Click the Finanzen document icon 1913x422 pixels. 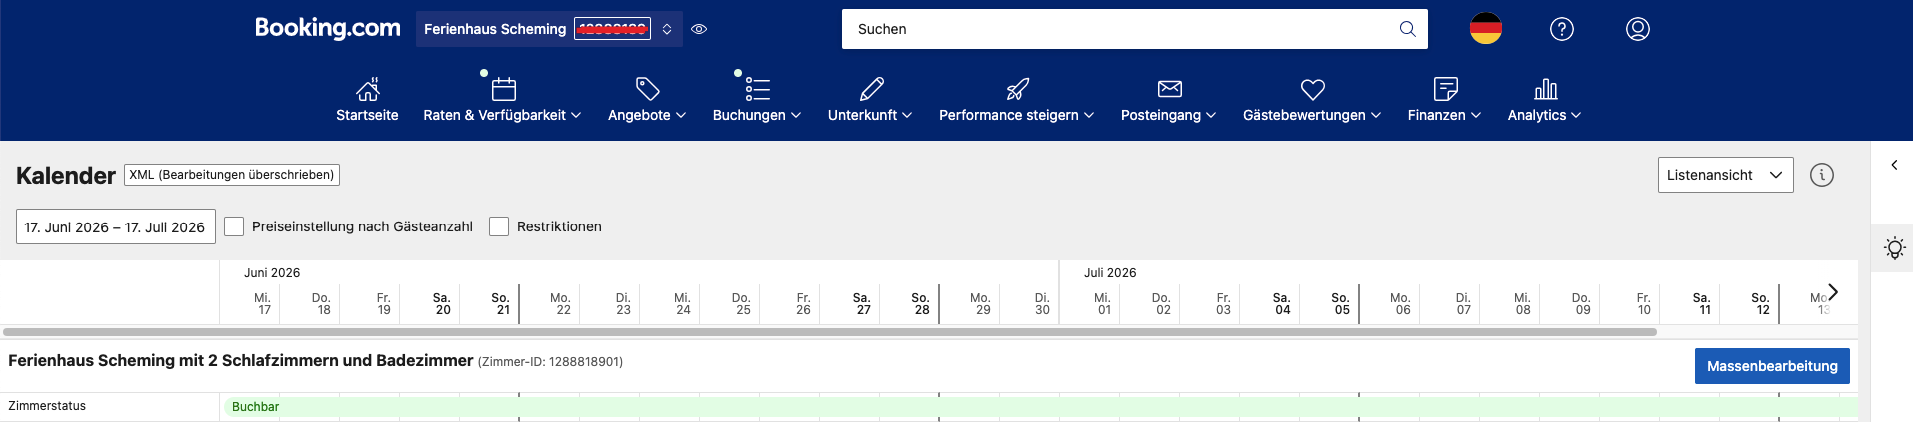click(1445, 89)
